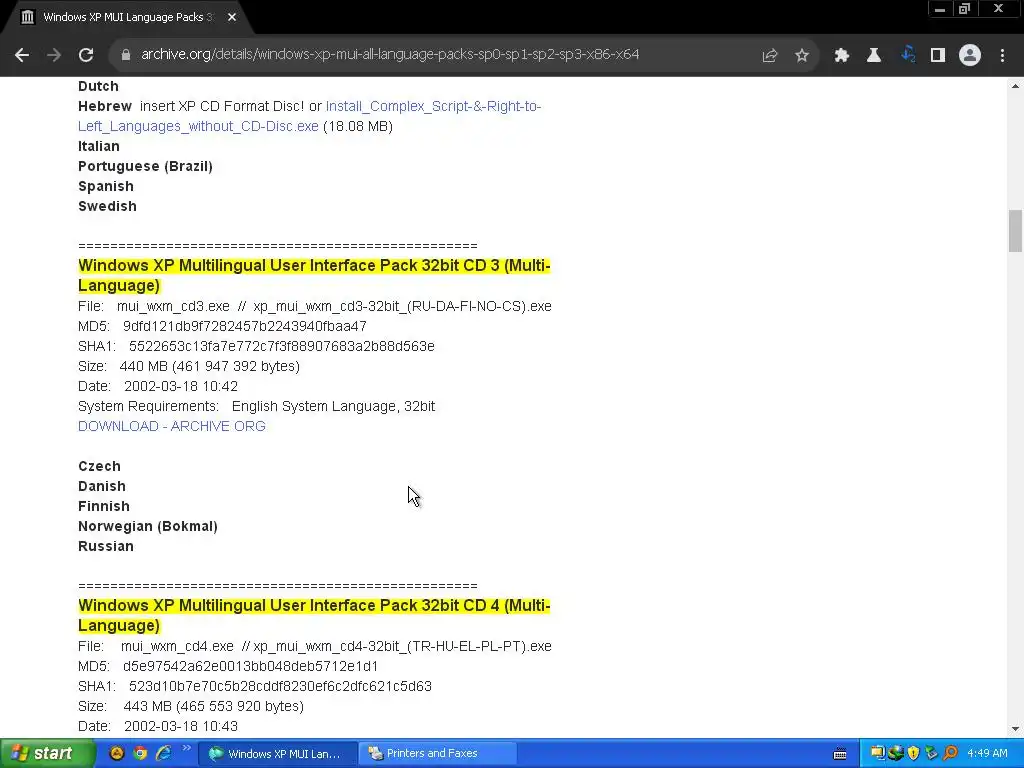Toggle the browser side panel
The image size is (1024, 768).
click(x=938, y=56)
